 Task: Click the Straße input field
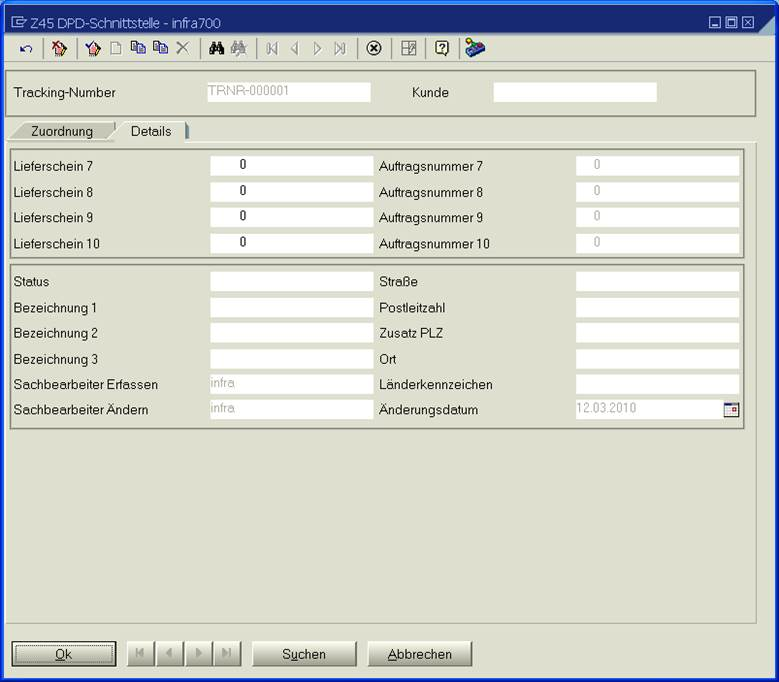(x=657, y=282)
